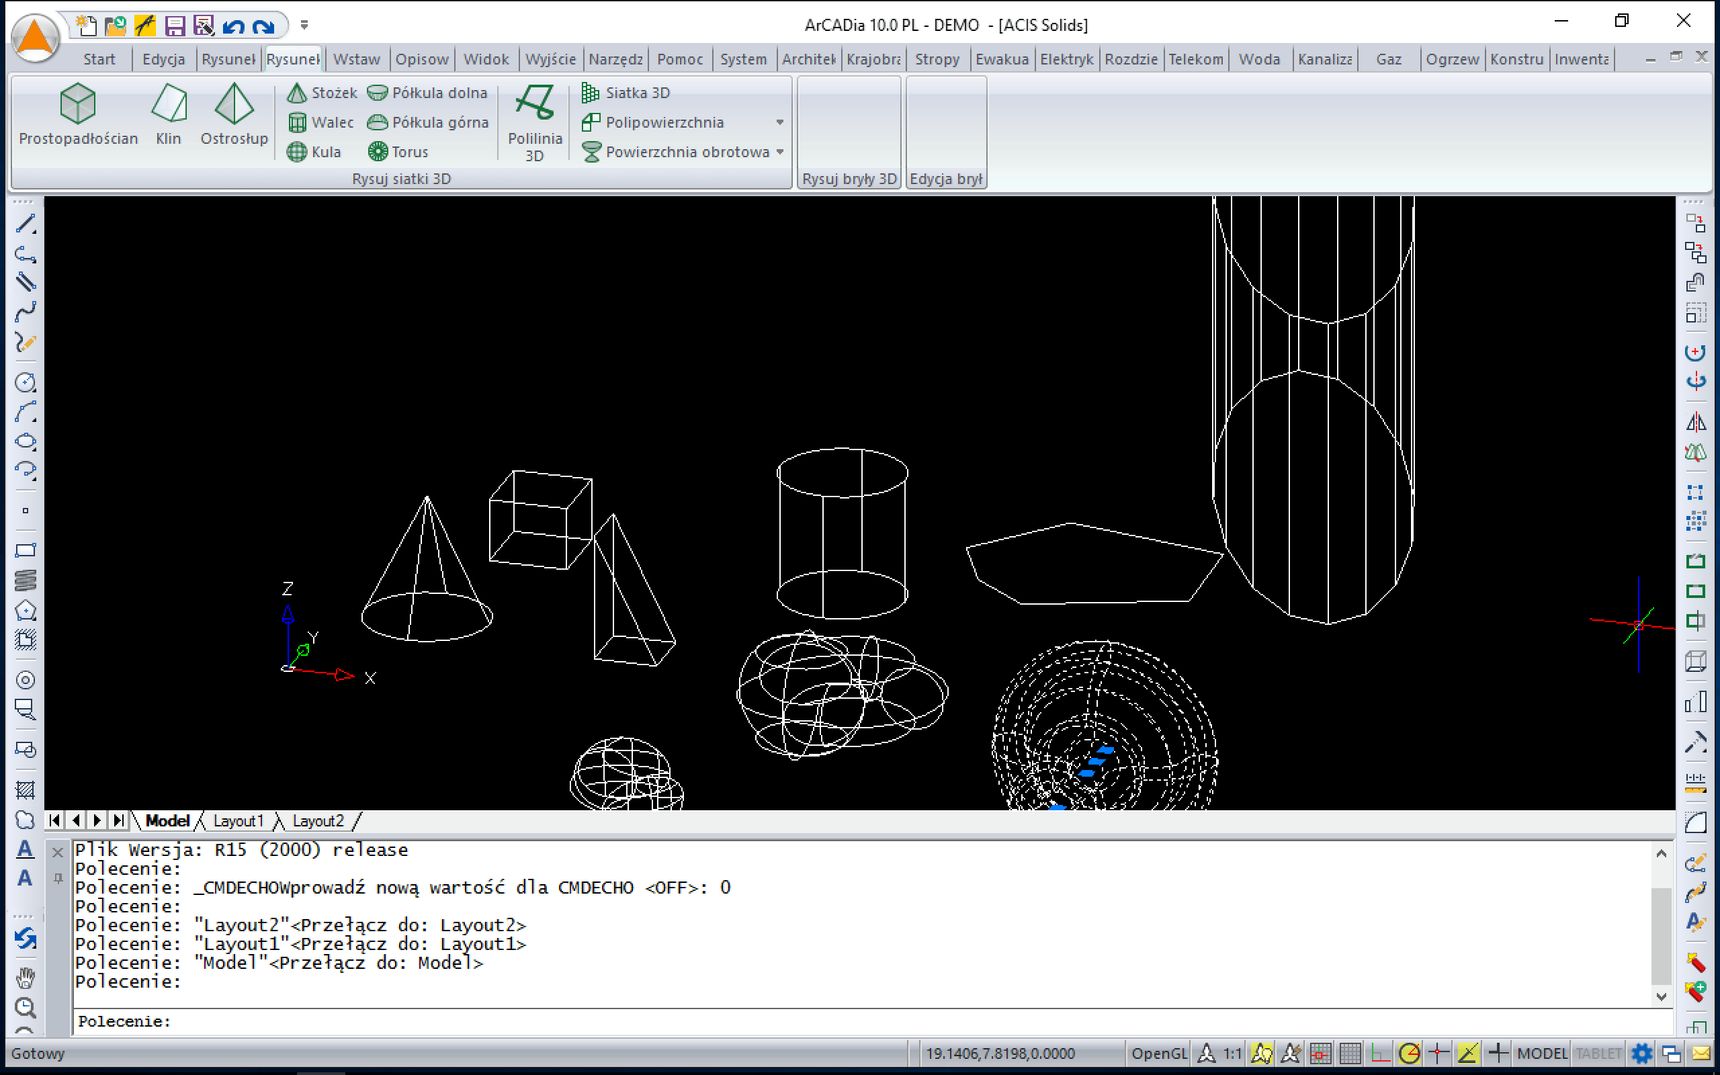Select the Prostopadłościan box mesh tool
The width and height of the screenshot is (1720, 1075).
pos(78,116)
